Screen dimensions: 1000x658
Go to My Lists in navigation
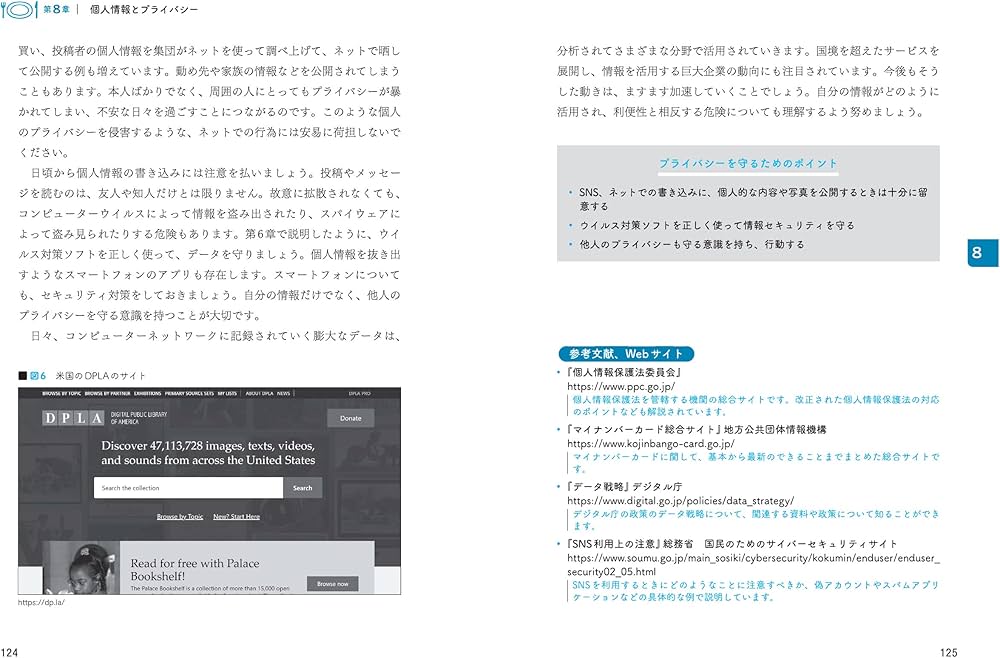pos(228,393)
